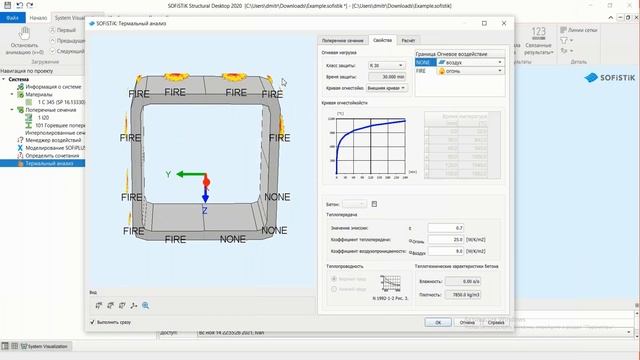The width and height of the screenshot is (640, 360).
Task: Click the grid layout icon in status bar
Action: pyautogui.click(x=14, y=346)
